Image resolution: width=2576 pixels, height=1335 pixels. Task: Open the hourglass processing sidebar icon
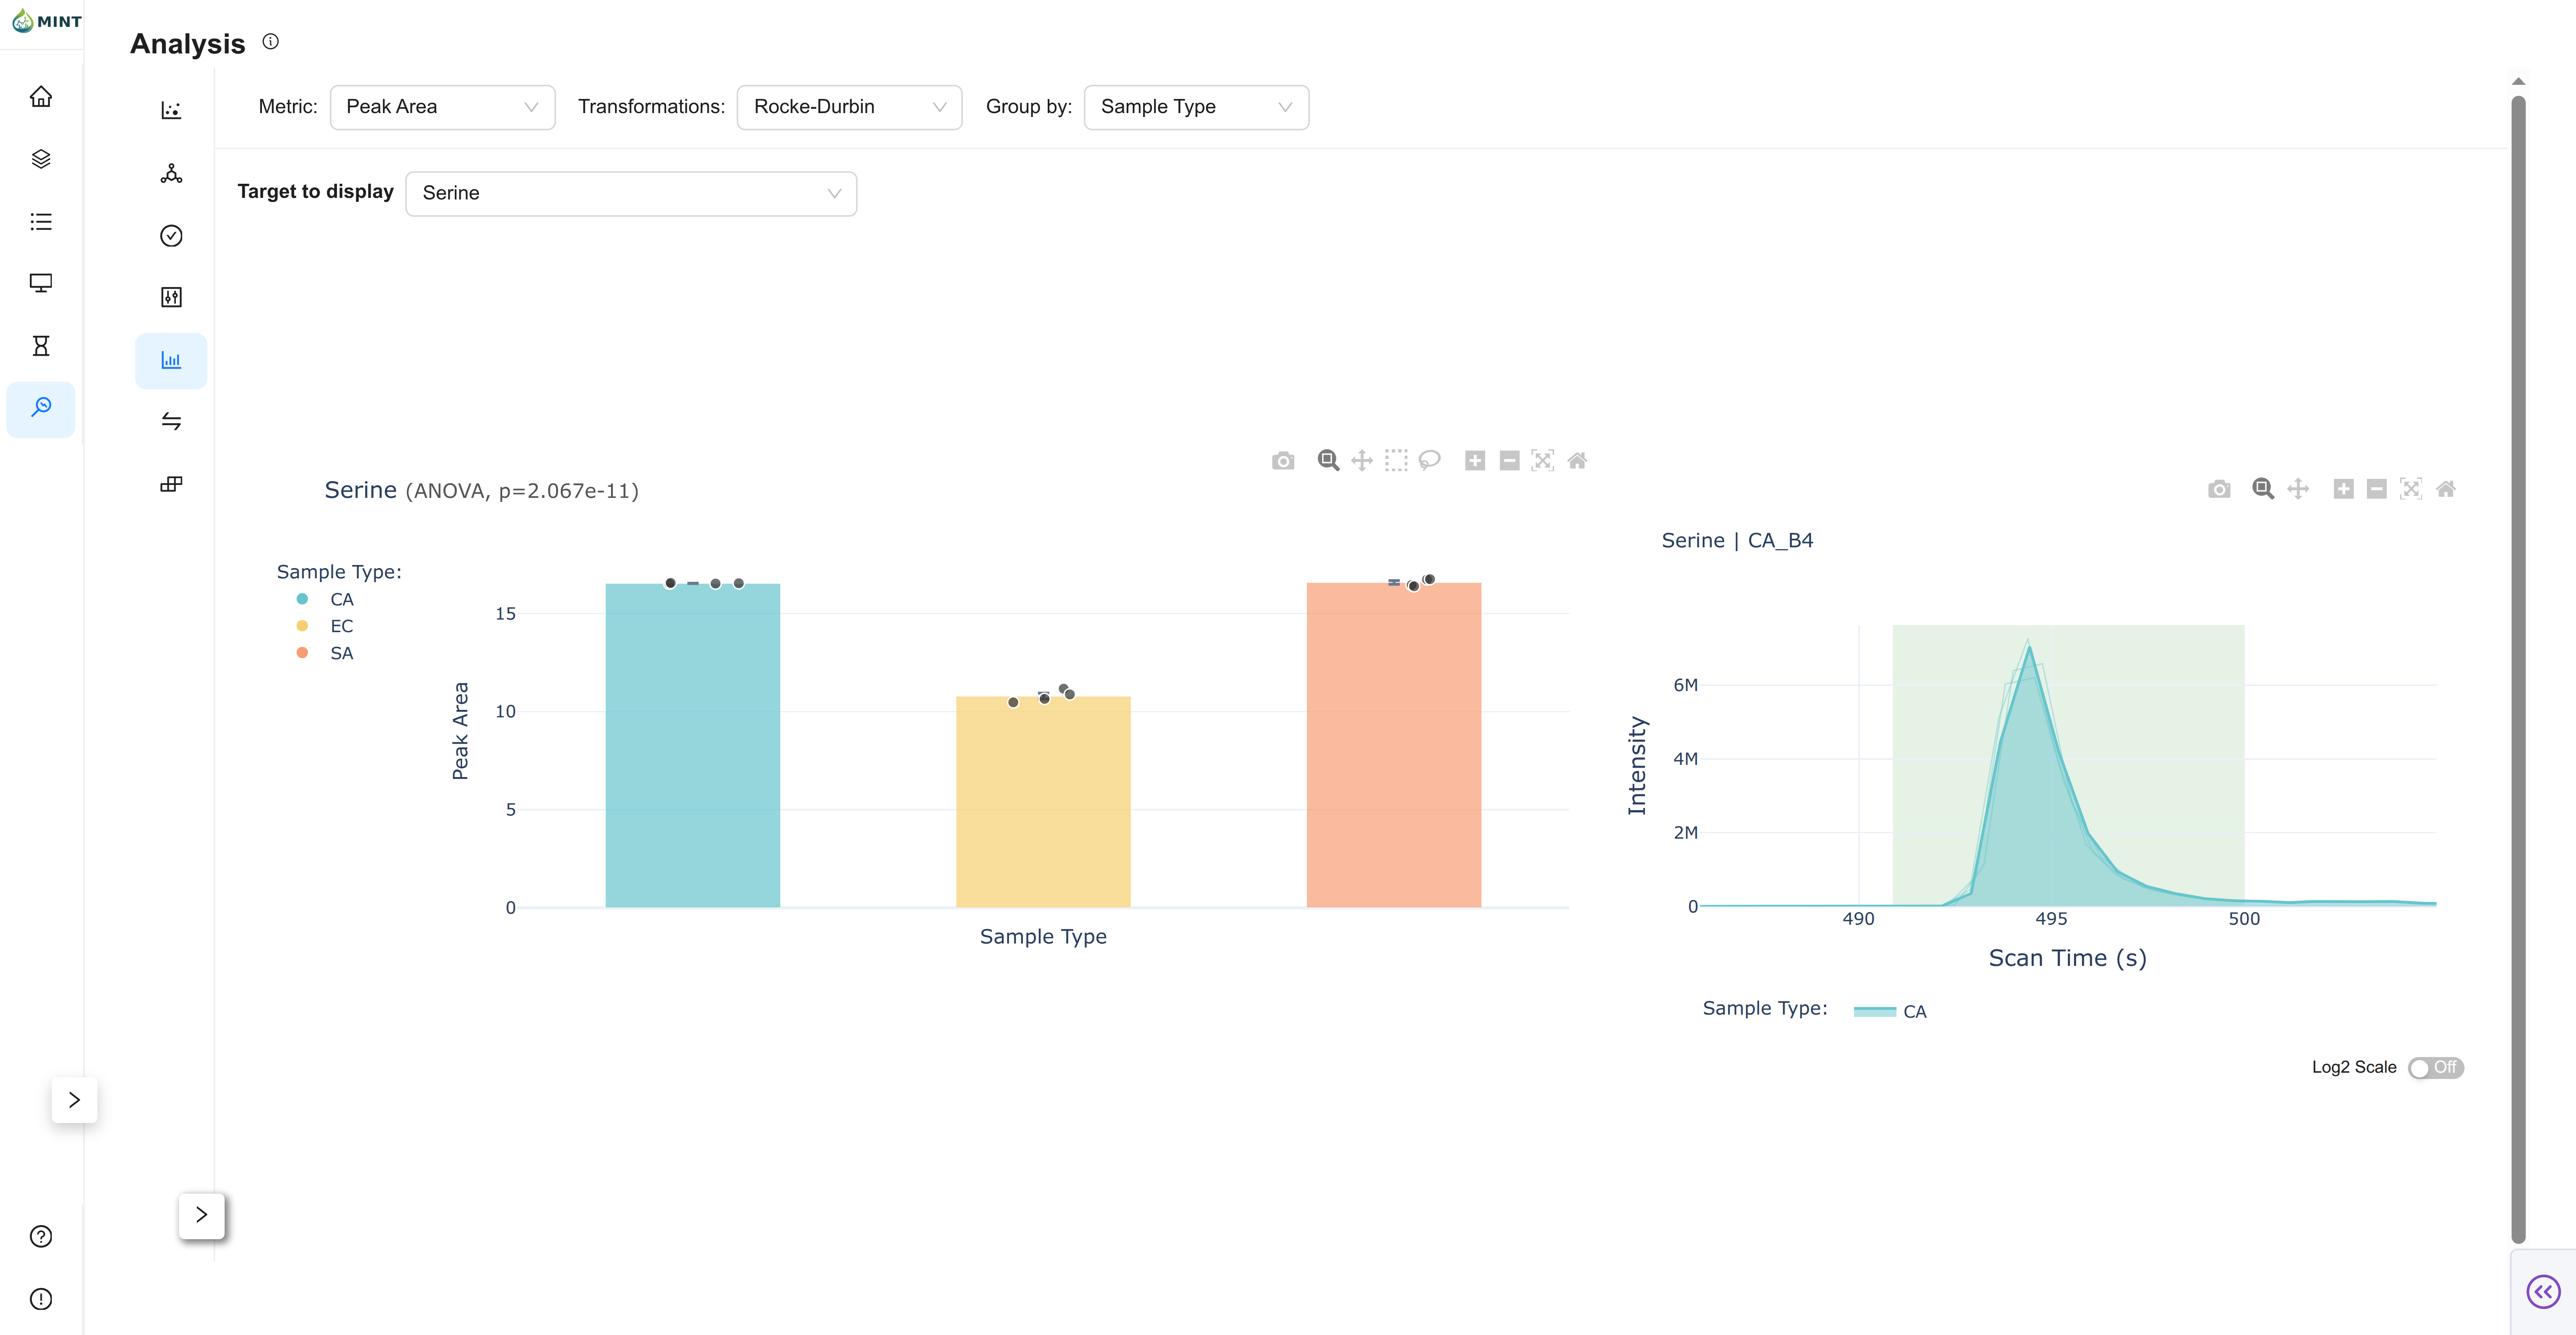[x=41, y=346]
